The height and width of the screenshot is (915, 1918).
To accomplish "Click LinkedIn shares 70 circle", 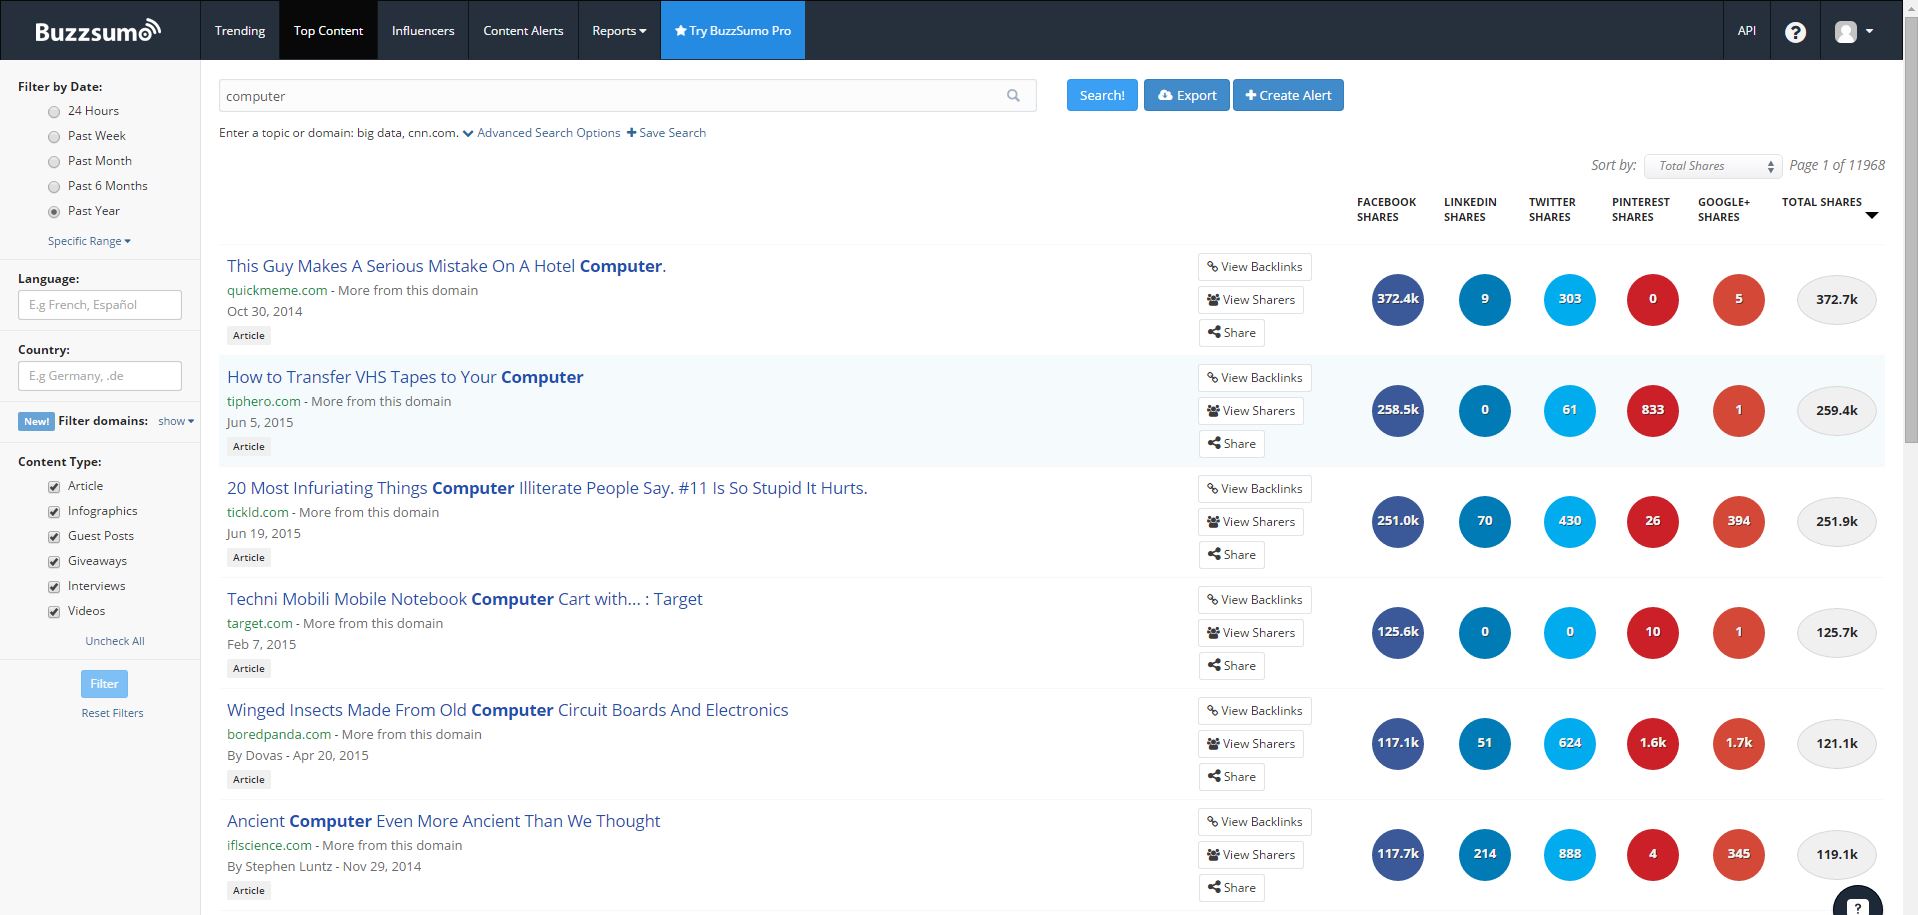I will pyautogui.click(x=1484, y=521).
